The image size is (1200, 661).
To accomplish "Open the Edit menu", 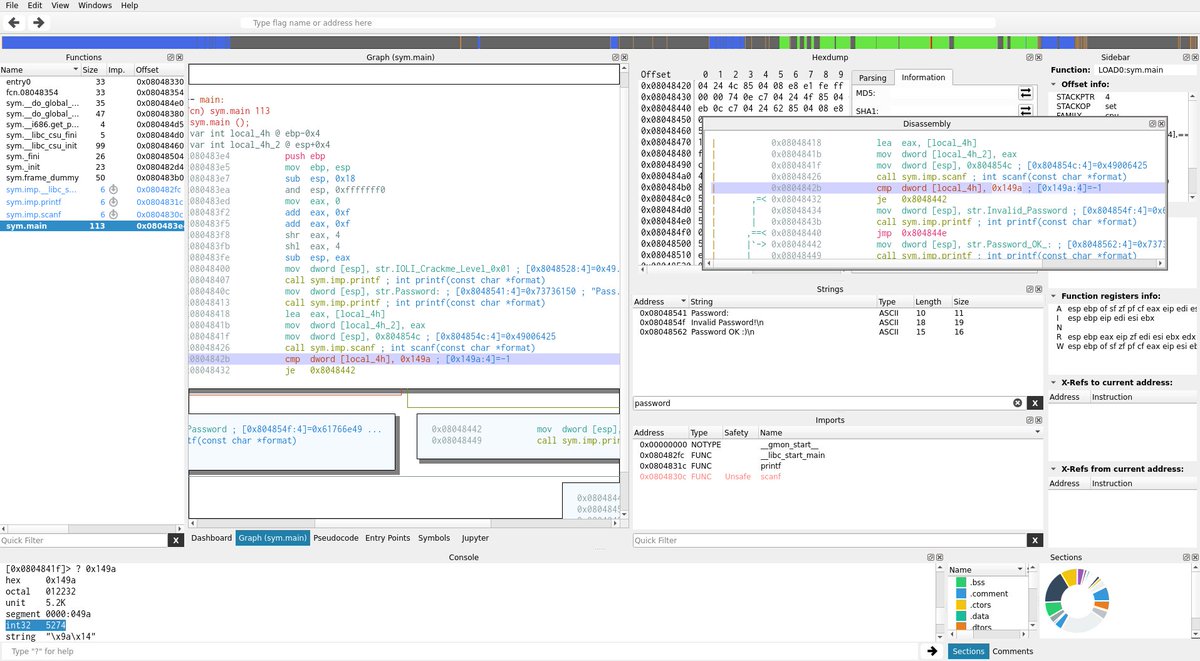I will [x=36, y=5].
